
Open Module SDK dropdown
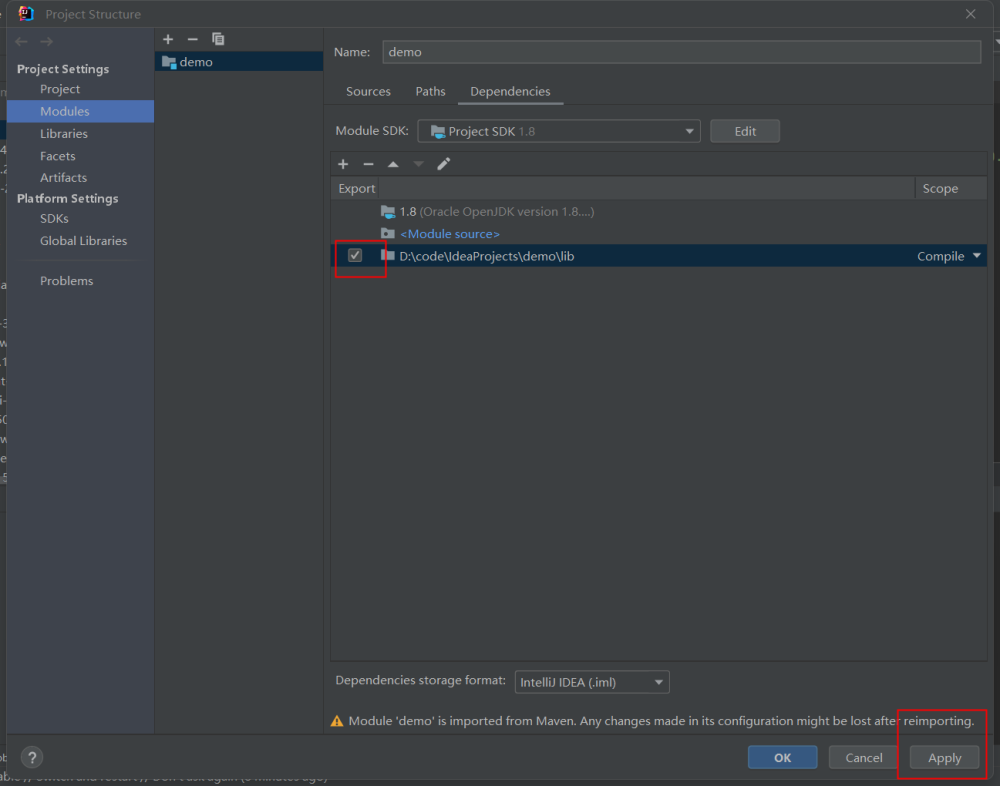coord(559,131)
